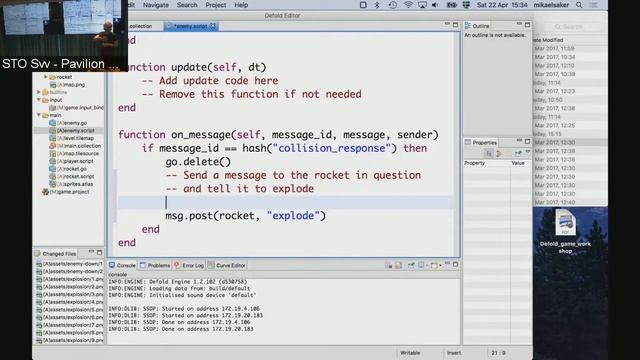This screenshot has height=360, width=640.
Task: Click the Bluetooth menu bar icon
Action: 377,5
